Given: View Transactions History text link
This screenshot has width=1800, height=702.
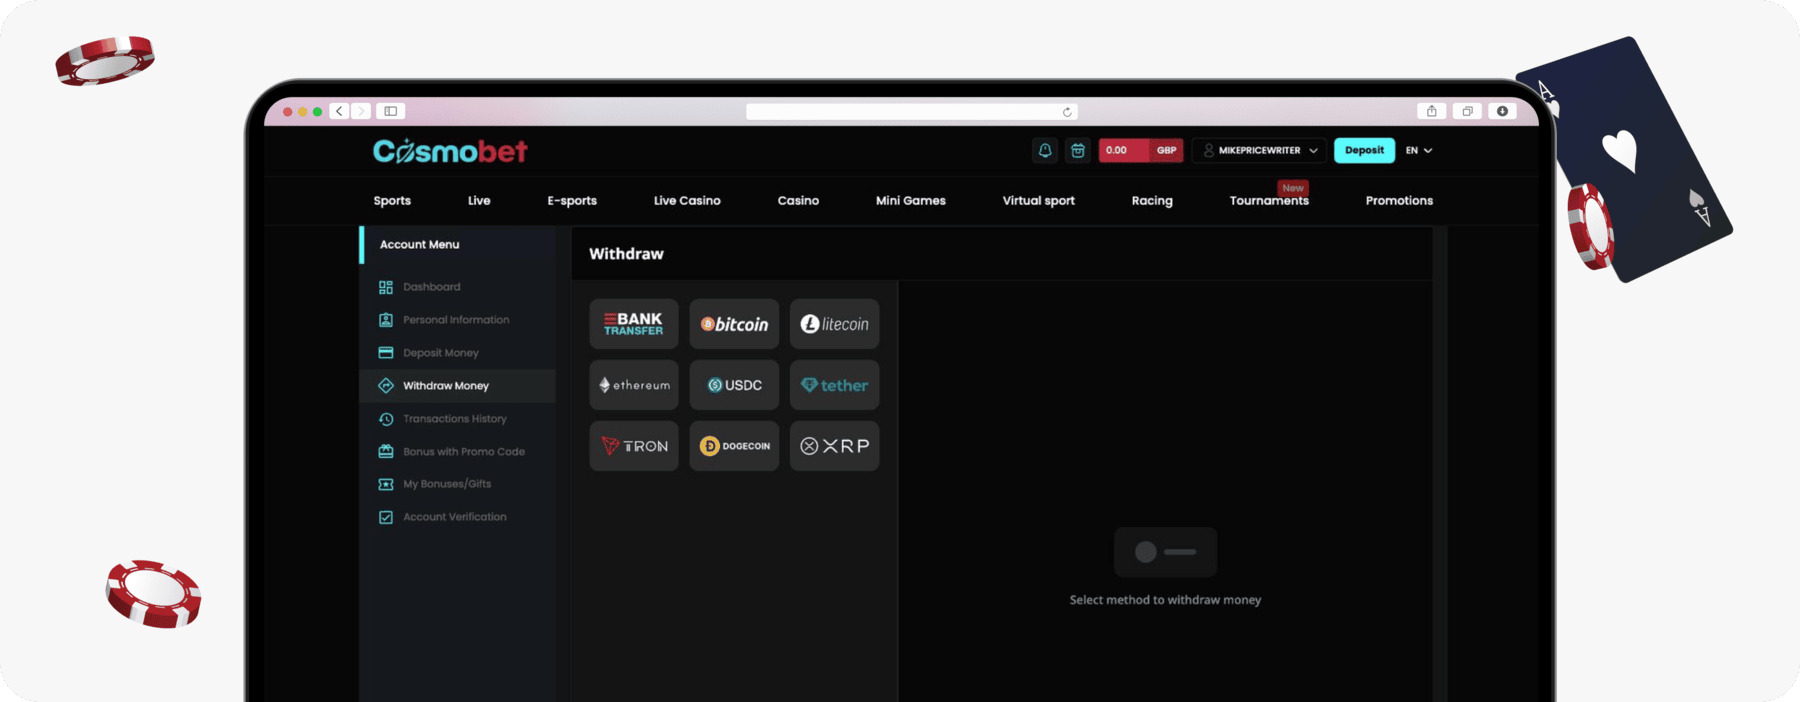Looking at the screenshot, I should pos(455,419).
